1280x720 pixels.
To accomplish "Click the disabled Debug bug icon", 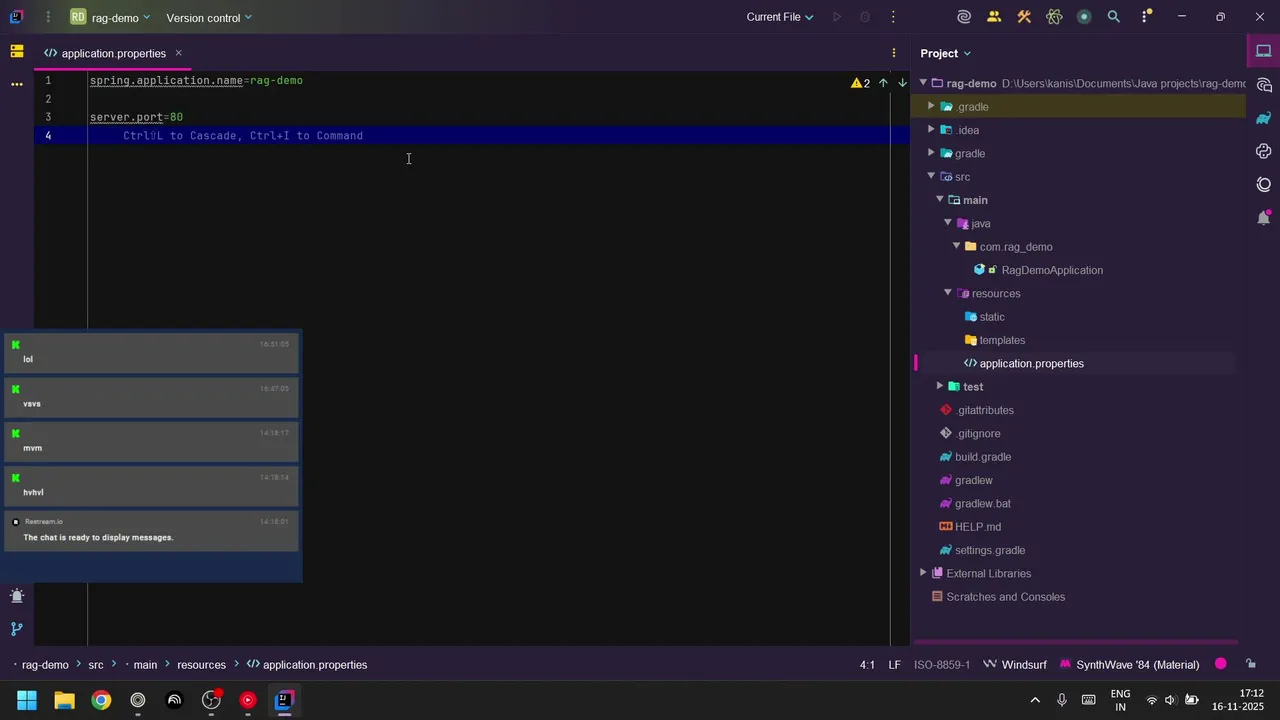I will tap(865, 17).
